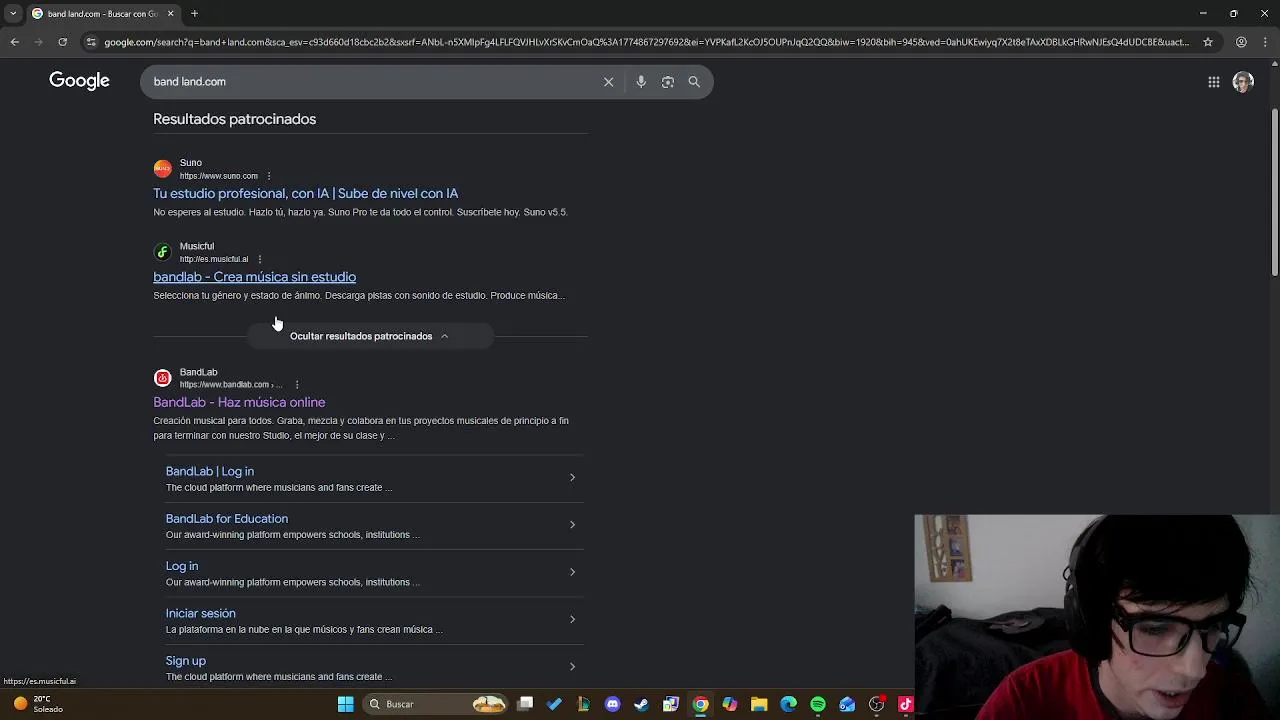Viewport: 1280px width, 720px height.
Task: Open 'BandLab | Log in' sitelink
Action: [210, 471]
